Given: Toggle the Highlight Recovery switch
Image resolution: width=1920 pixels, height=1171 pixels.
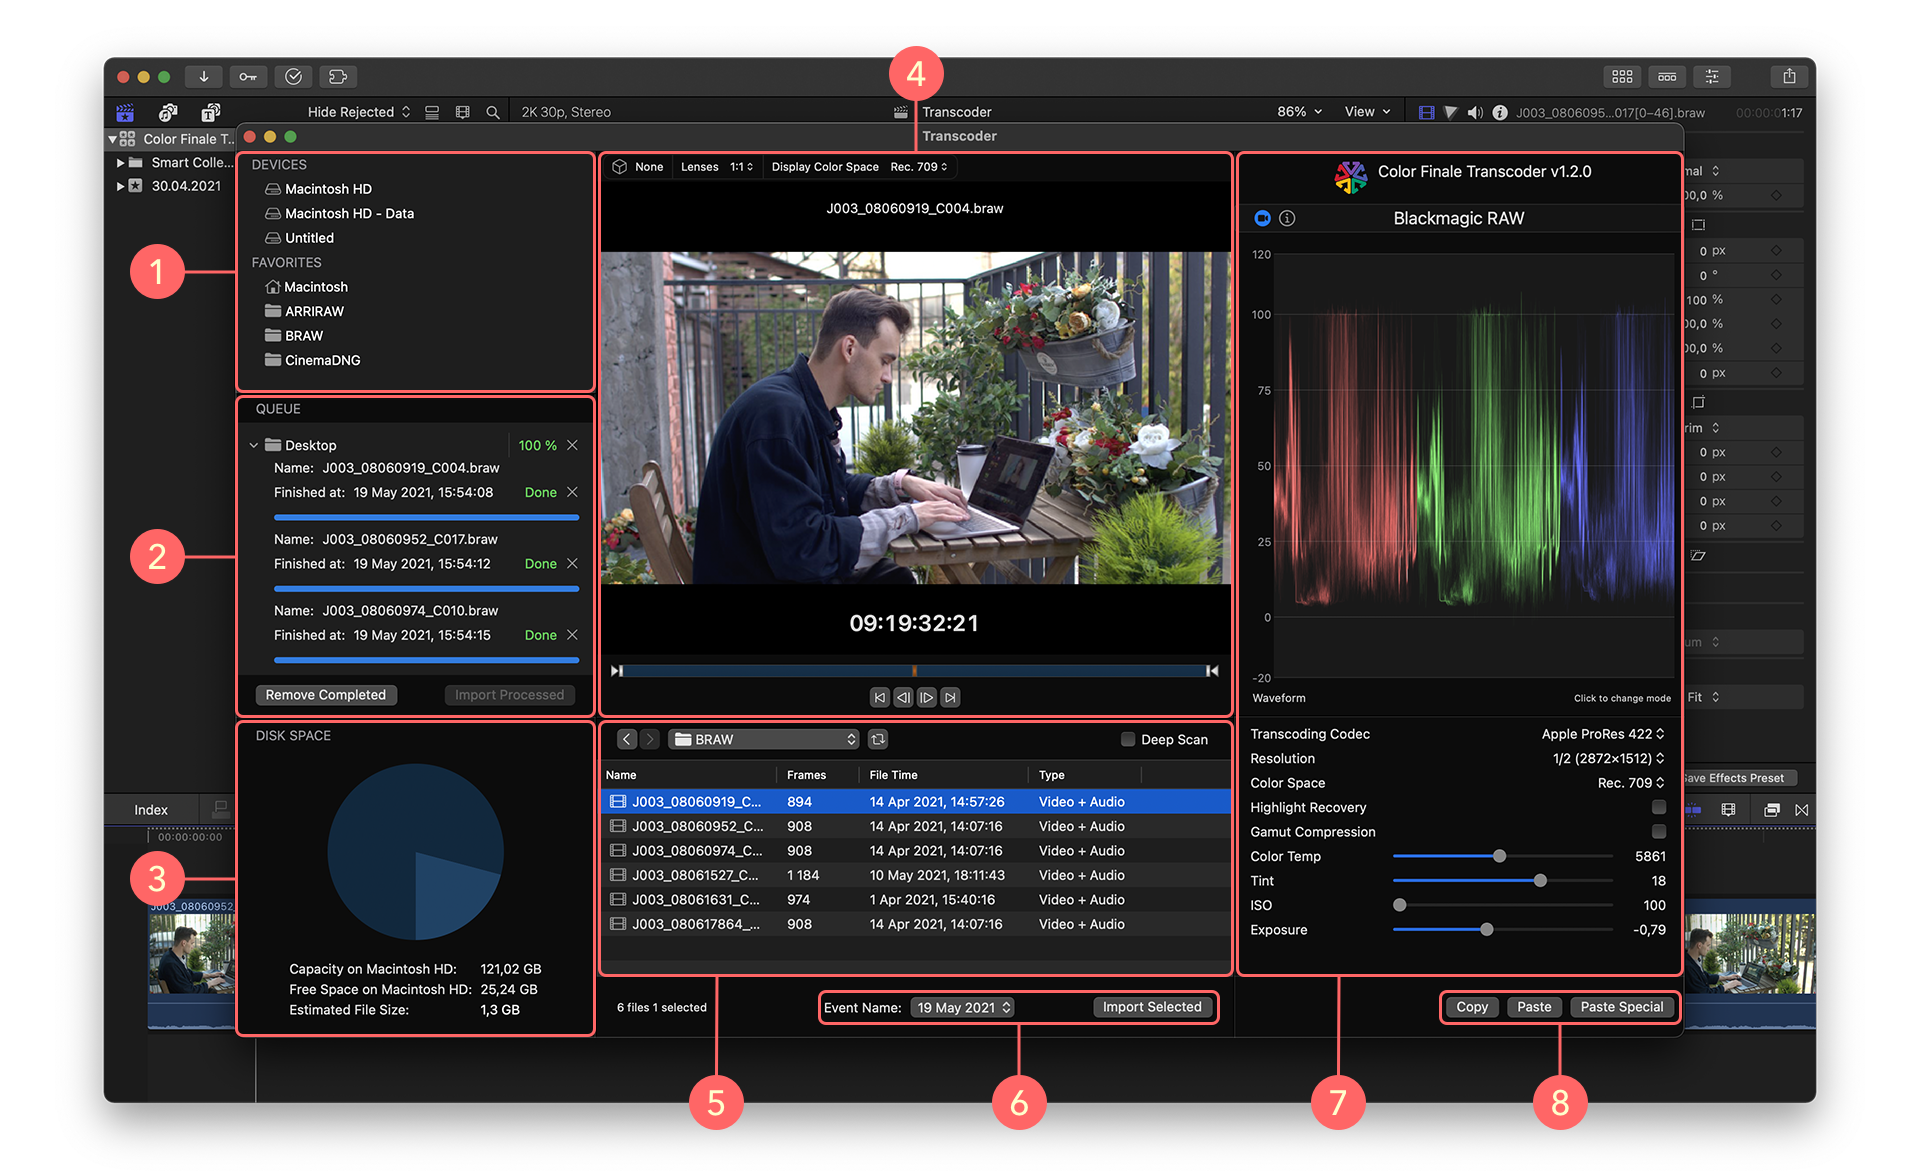Looking at the screenshot, I should pos(1653,806).
